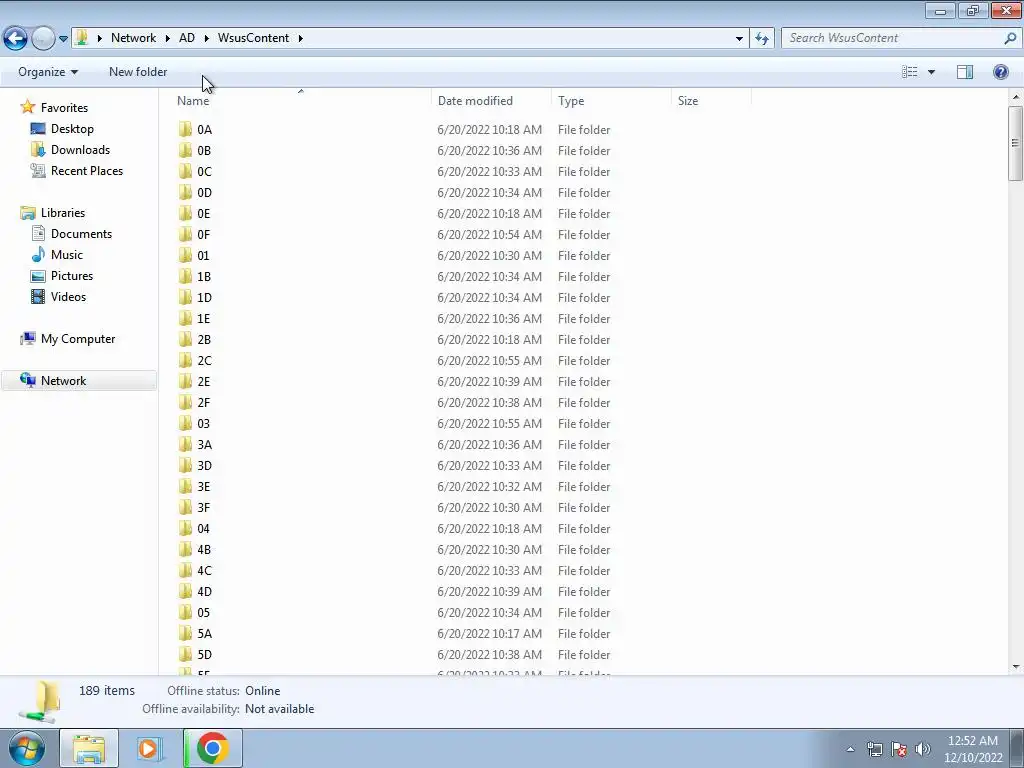1024x768 pixels.
Task: Open address bar history dropdown
Action: coord(739,38)
